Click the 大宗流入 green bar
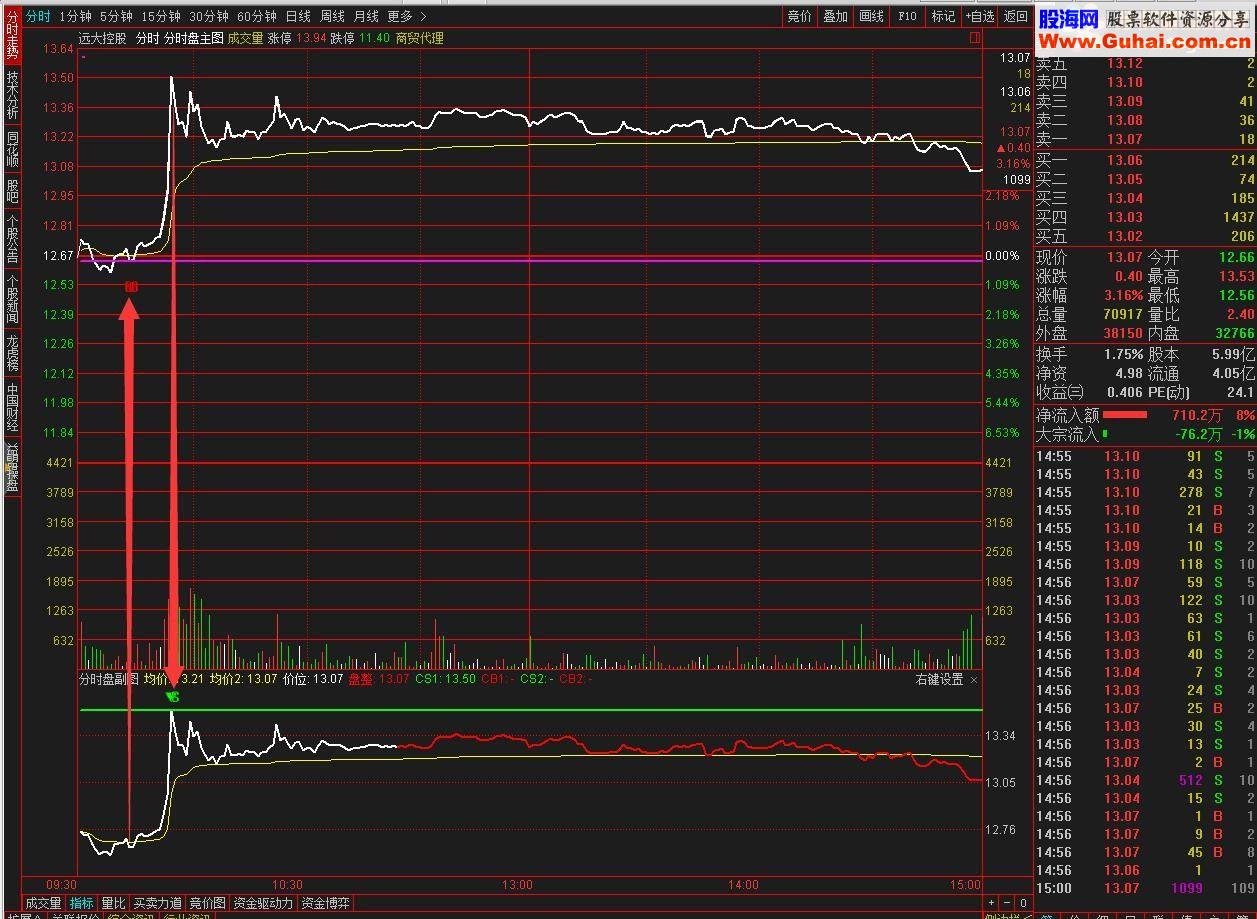Viewport: 1257px width, 919px height. point(1105,434)
